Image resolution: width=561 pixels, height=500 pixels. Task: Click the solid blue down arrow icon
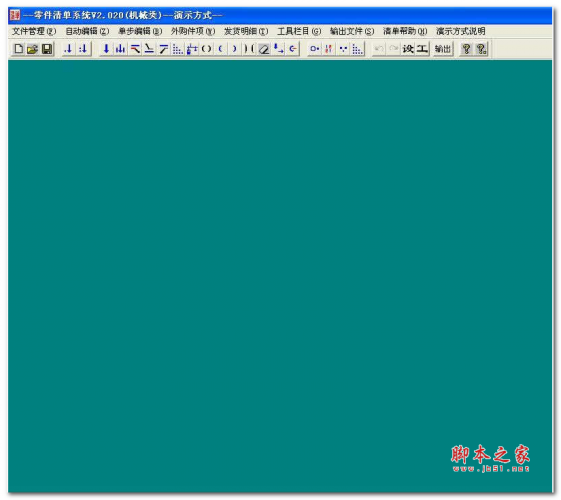click(x=106, y=49)
